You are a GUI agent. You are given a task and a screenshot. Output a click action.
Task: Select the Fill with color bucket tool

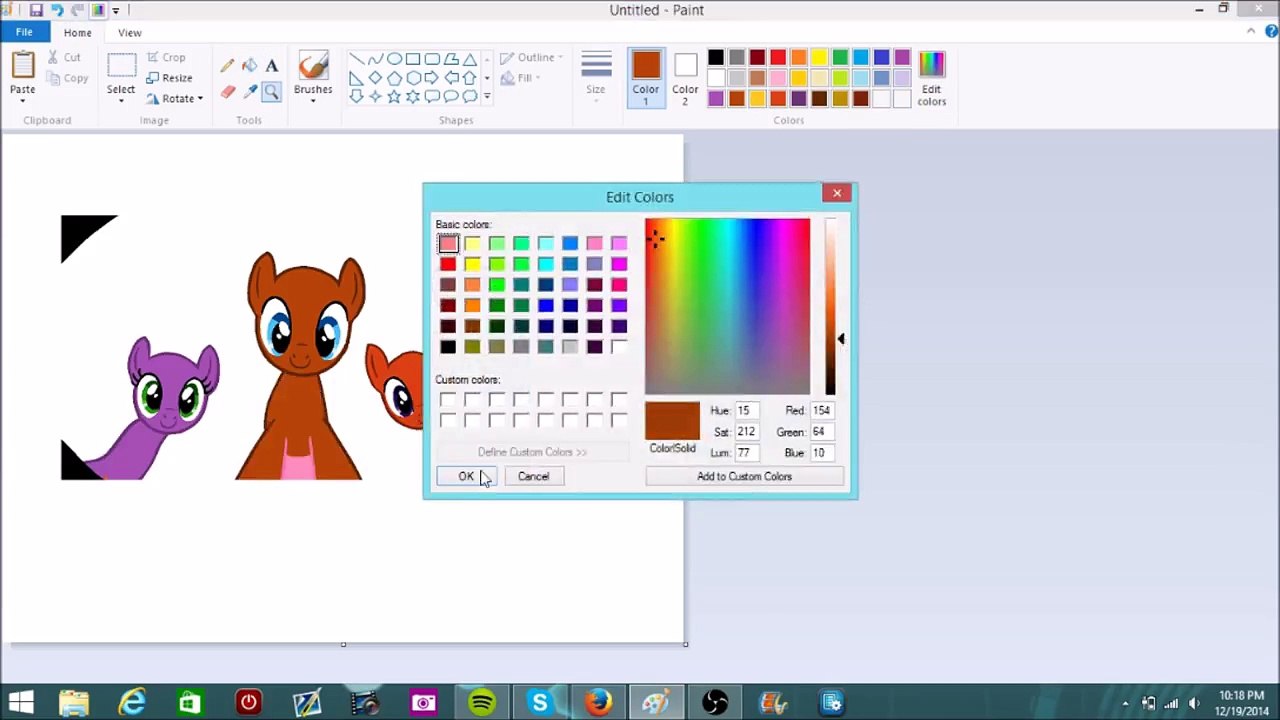pos(250,66)
